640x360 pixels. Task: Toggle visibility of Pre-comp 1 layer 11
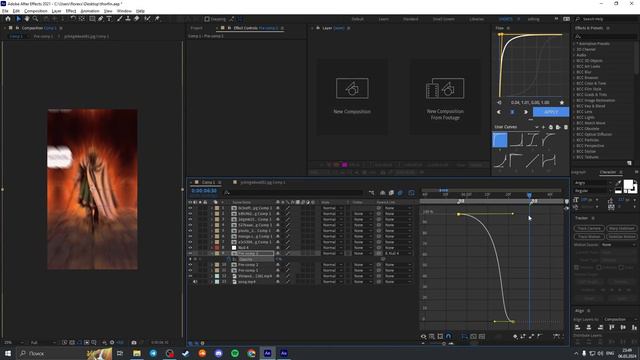pos(190,270)
